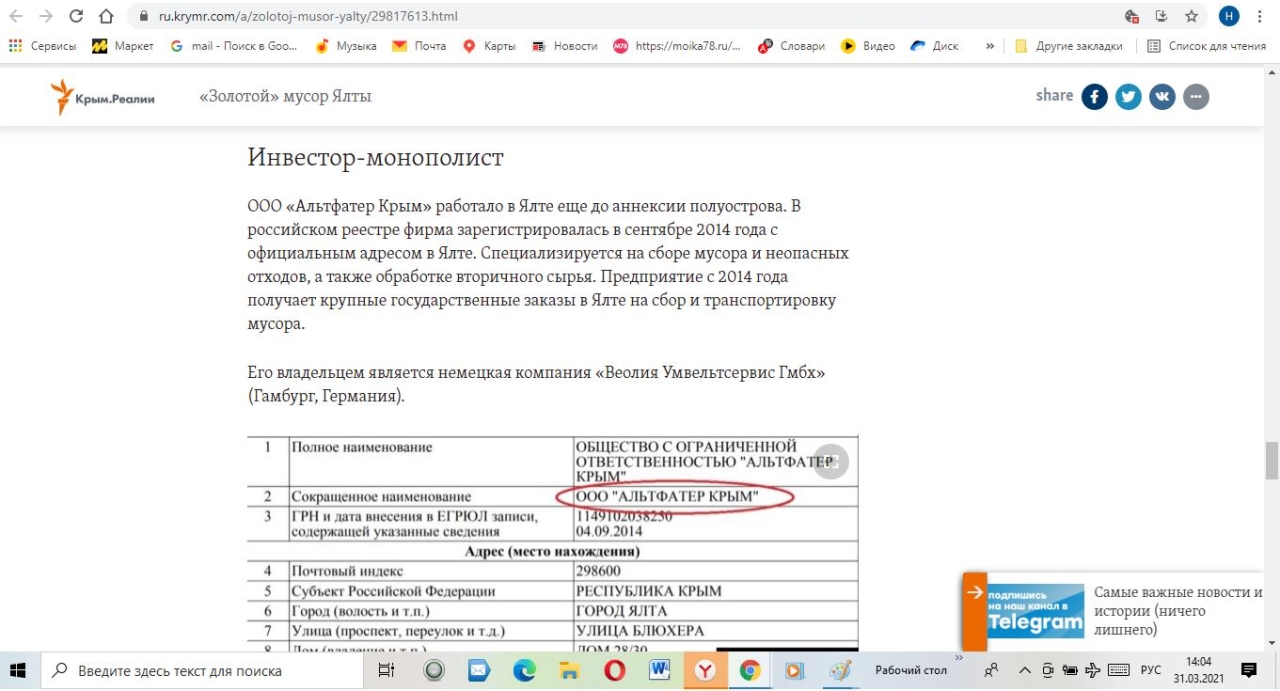The height and width of the screenshot is (691, 1280).
Task: Open the Сервисы apps bookmark
Action: (x=42, y=46)
